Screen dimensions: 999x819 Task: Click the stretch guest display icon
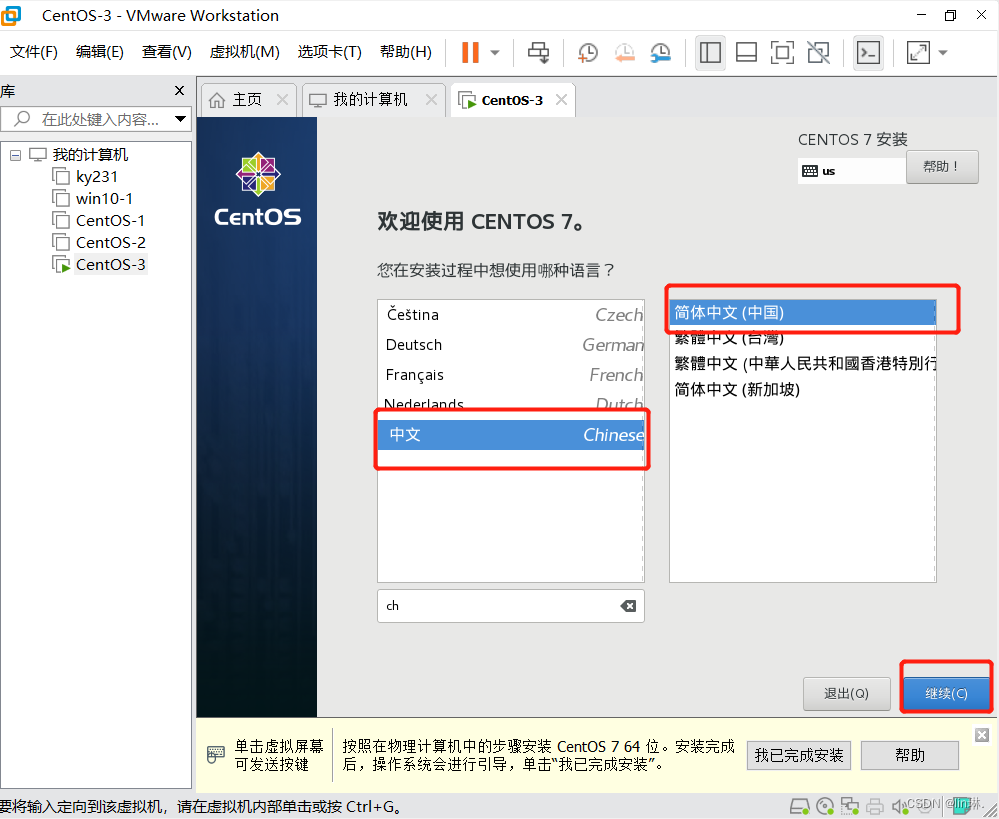(917, 52)
